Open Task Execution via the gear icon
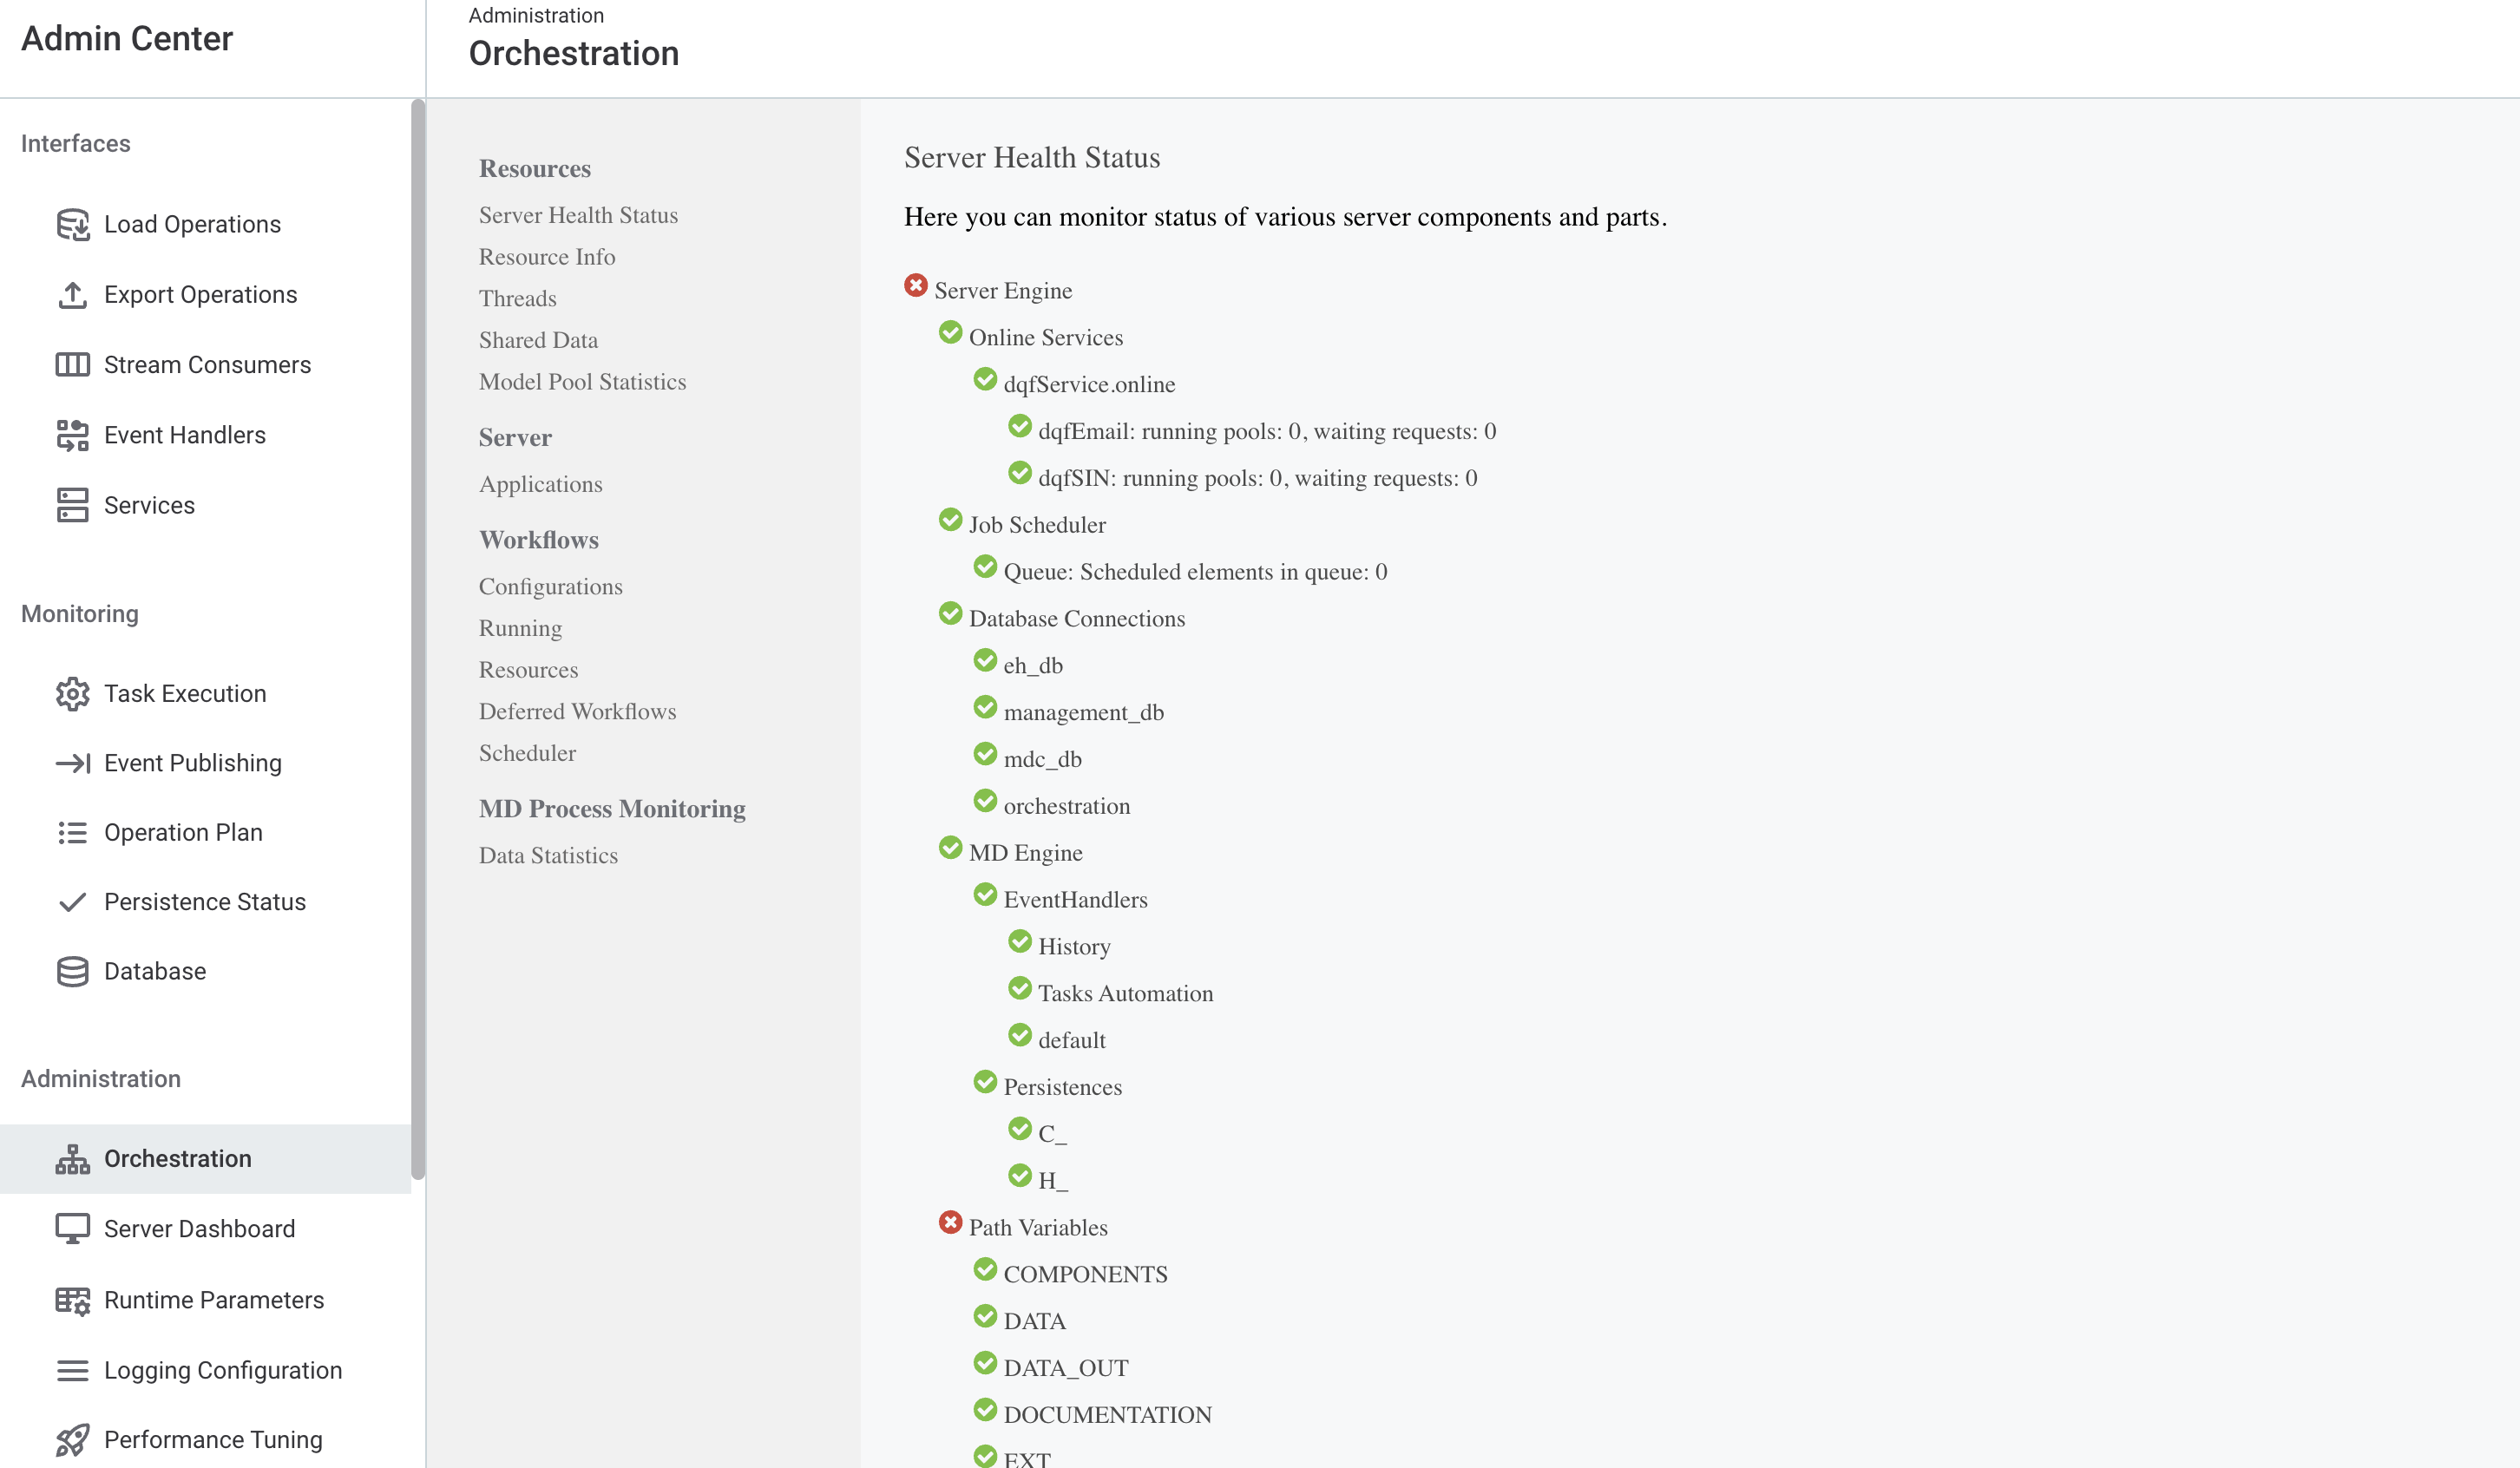 click(71, 693)
